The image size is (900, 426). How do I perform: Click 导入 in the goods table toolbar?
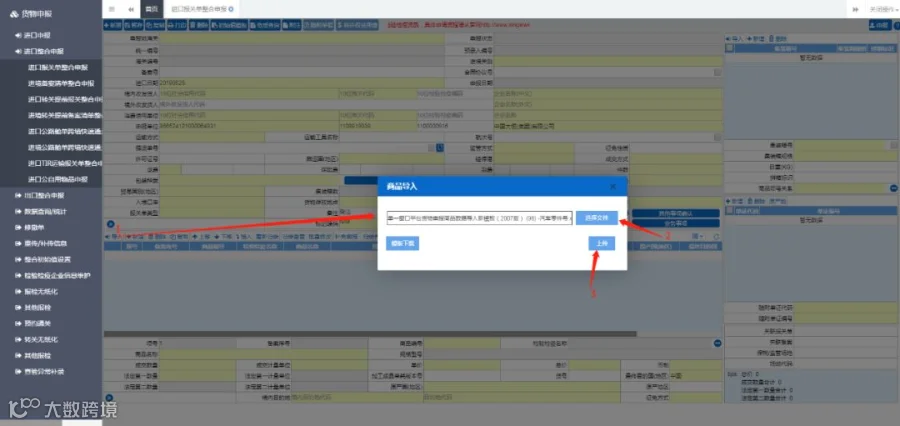114,236
